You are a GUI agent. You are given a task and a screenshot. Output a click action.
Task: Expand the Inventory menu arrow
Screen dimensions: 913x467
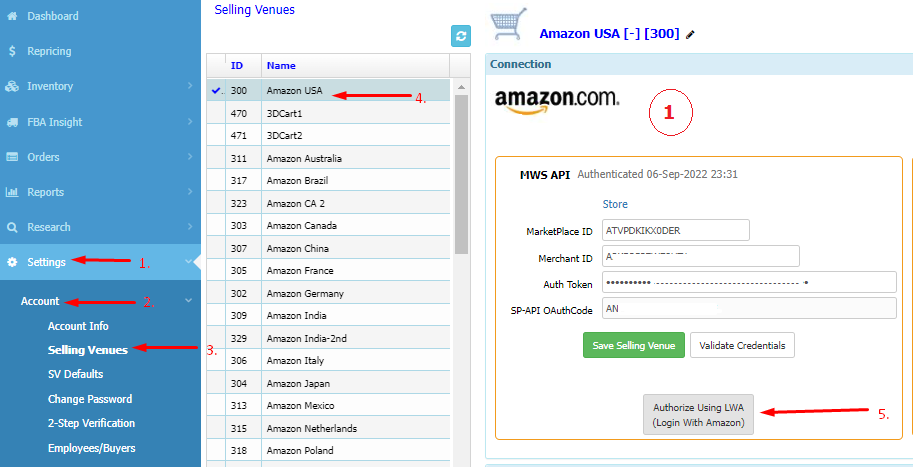tap(189, 87)
